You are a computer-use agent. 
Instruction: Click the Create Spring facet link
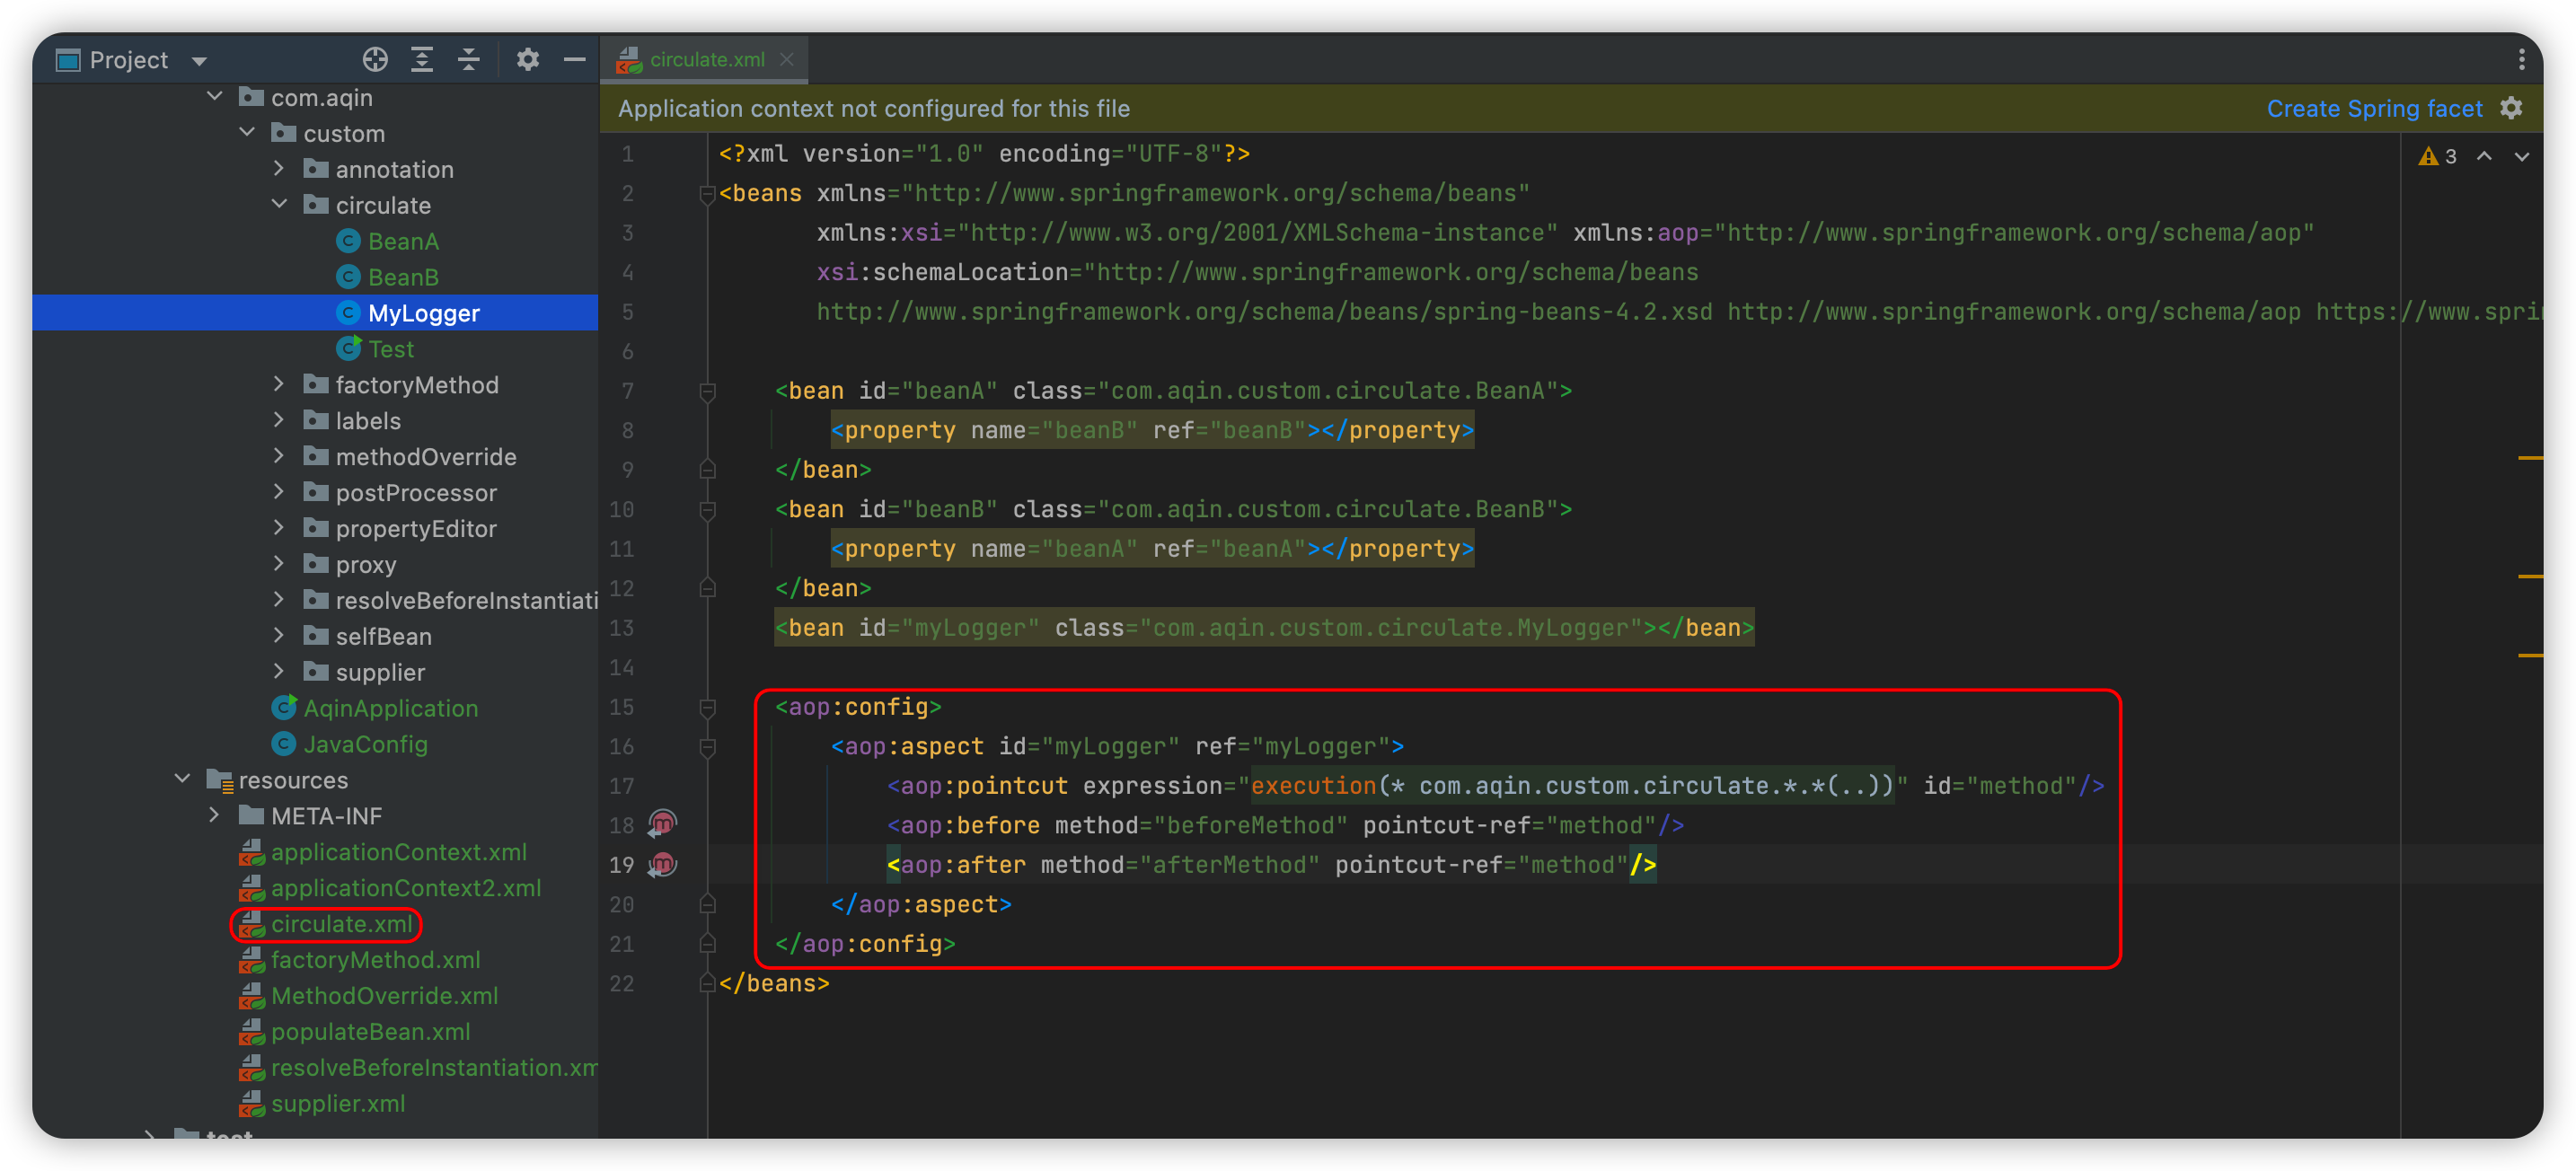point(2374,108)
